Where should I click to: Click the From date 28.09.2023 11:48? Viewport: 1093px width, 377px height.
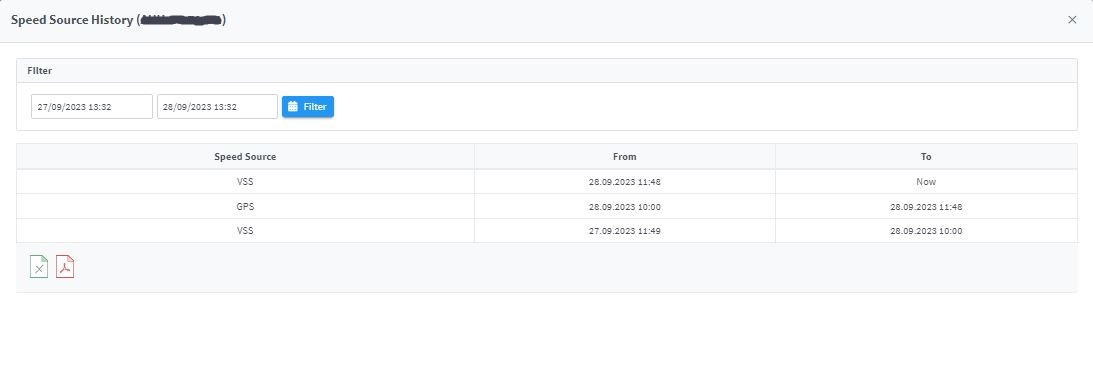point(625,181)
